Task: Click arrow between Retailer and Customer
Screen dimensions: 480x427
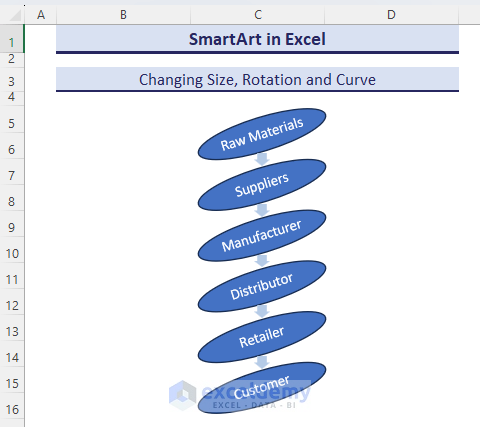Action: [262, 362]
